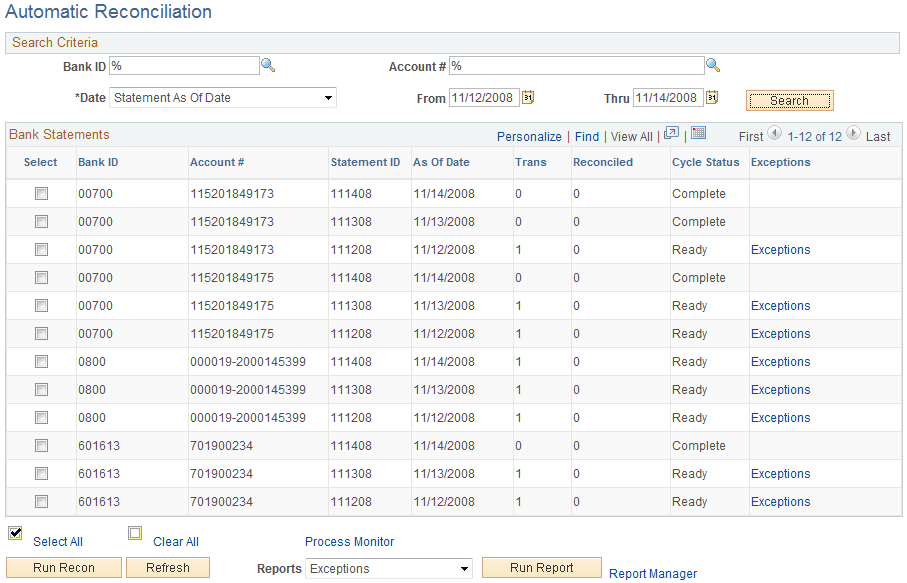The image size is (907, 583).
Task: Open the Process Monitor link
Action: pos(349,541)
